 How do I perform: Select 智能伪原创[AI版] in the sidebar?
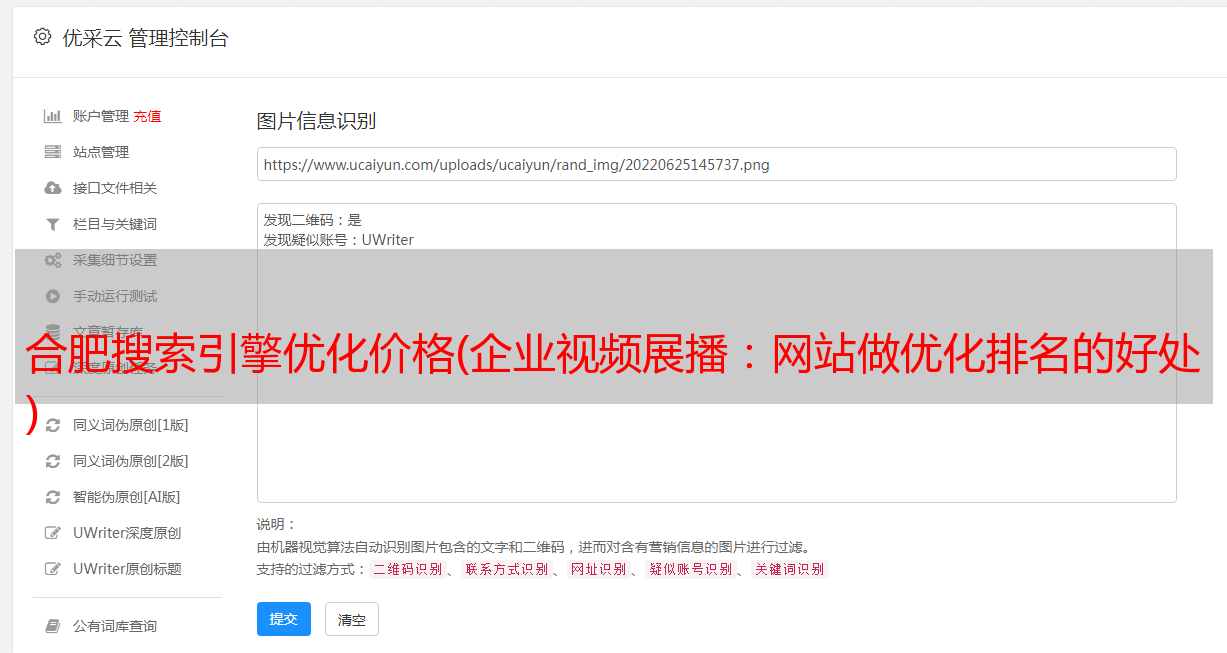pyautogui.click(x=126, y=497)
